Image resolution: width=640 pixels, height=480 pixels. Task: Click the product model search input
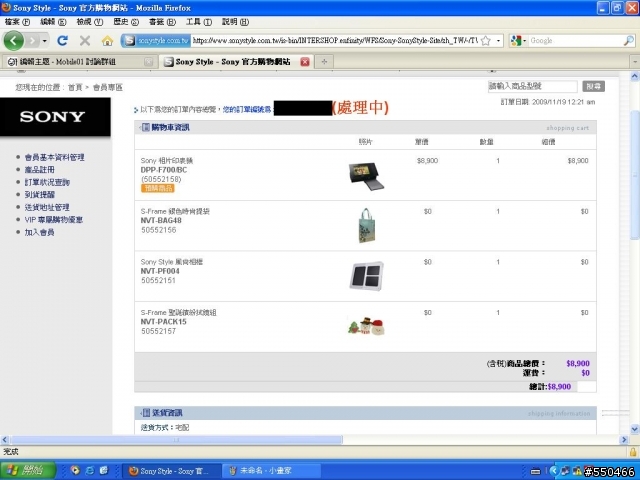point(532,86)
